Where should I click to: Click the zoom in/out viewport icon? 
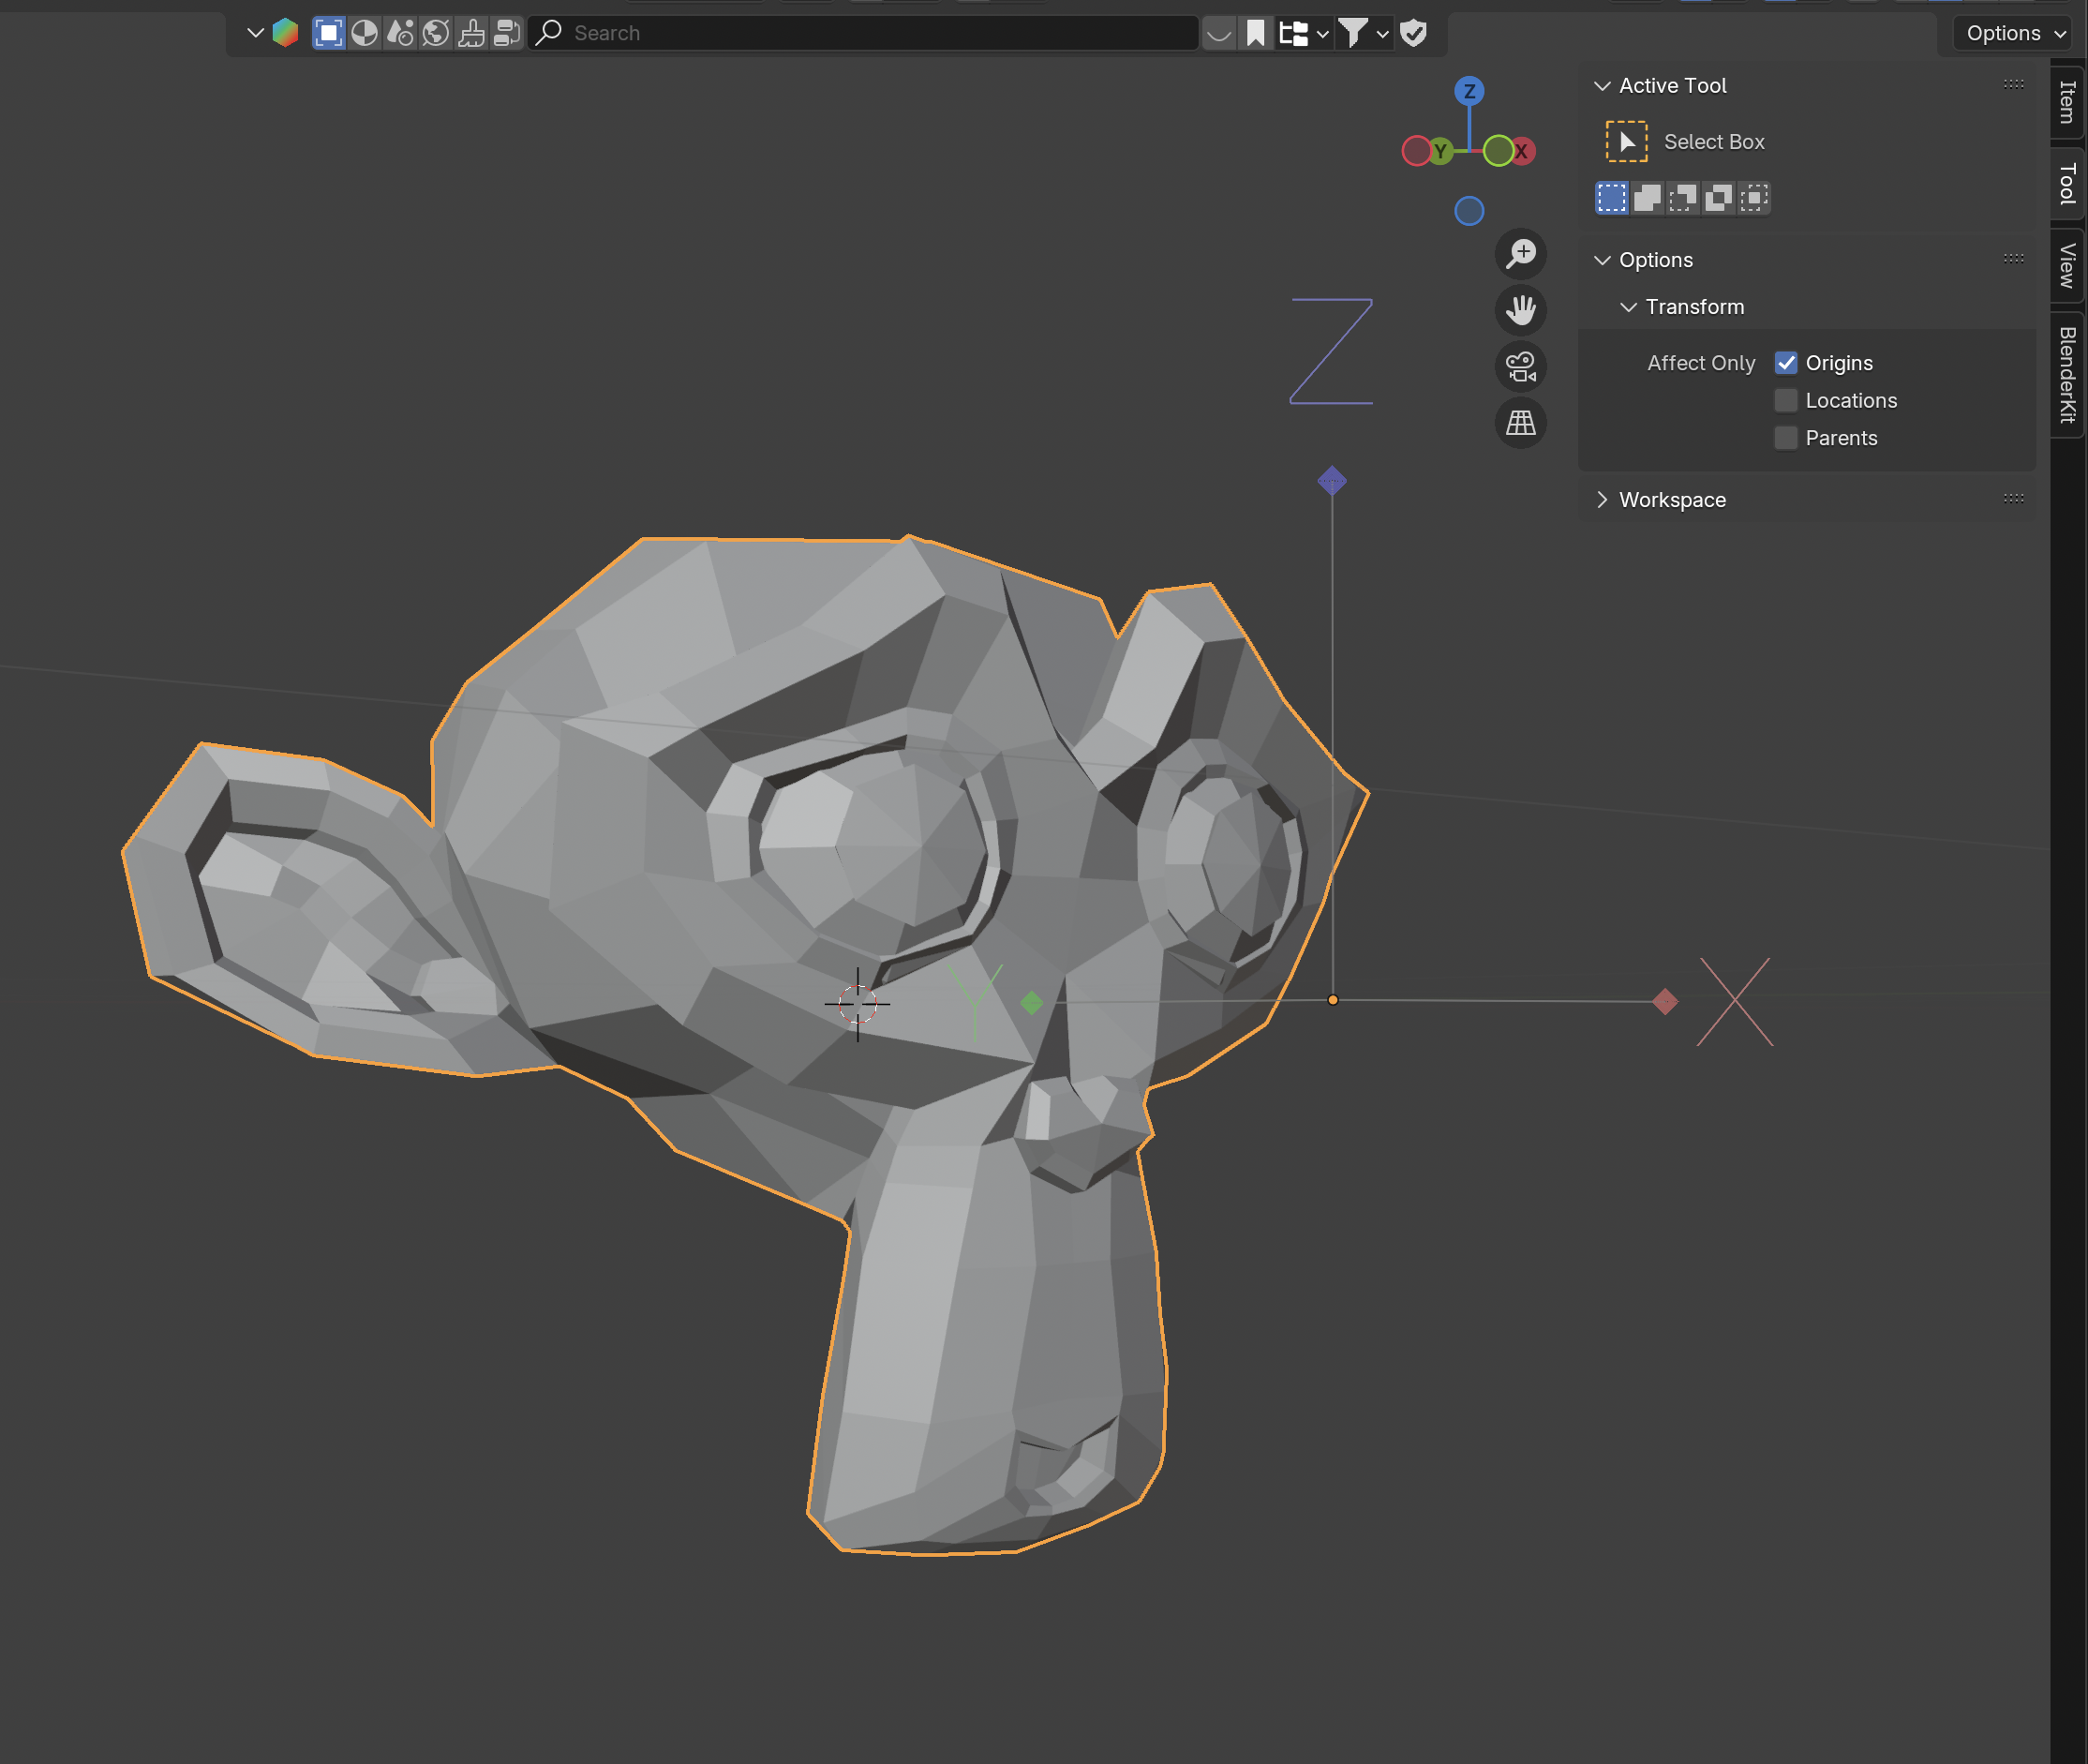pos(1520,254)
